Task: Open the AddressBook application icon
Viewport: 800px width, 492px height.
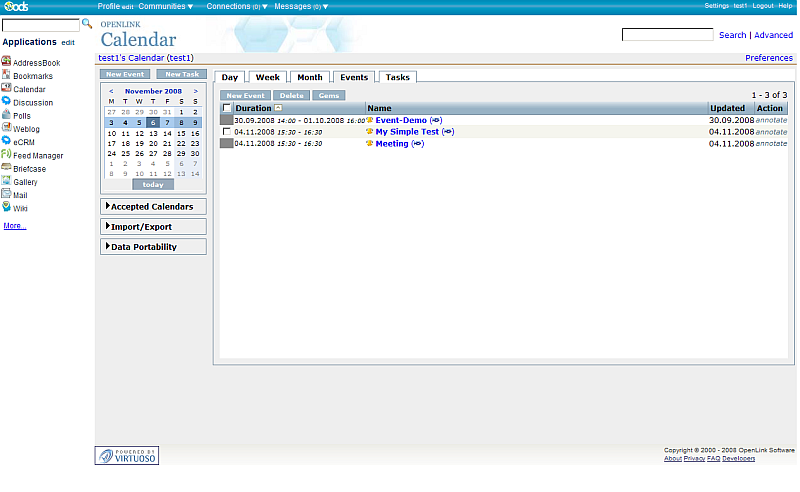Action: click(6, 62)
